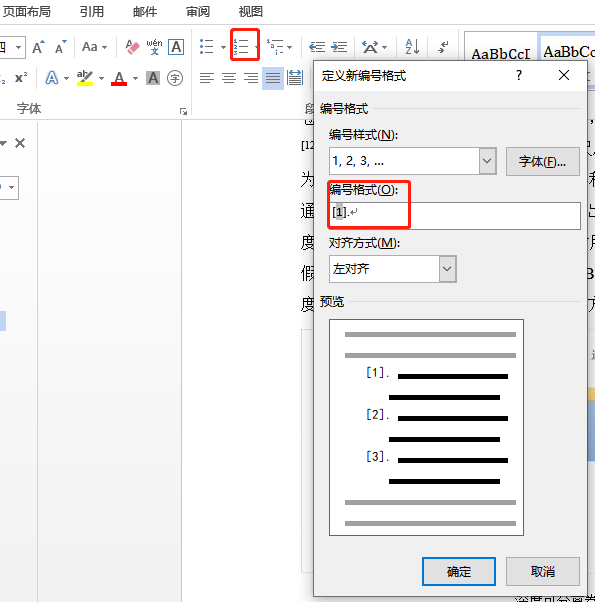Open the font dialog launcher

pyautogui.click(x=183, y=111)
